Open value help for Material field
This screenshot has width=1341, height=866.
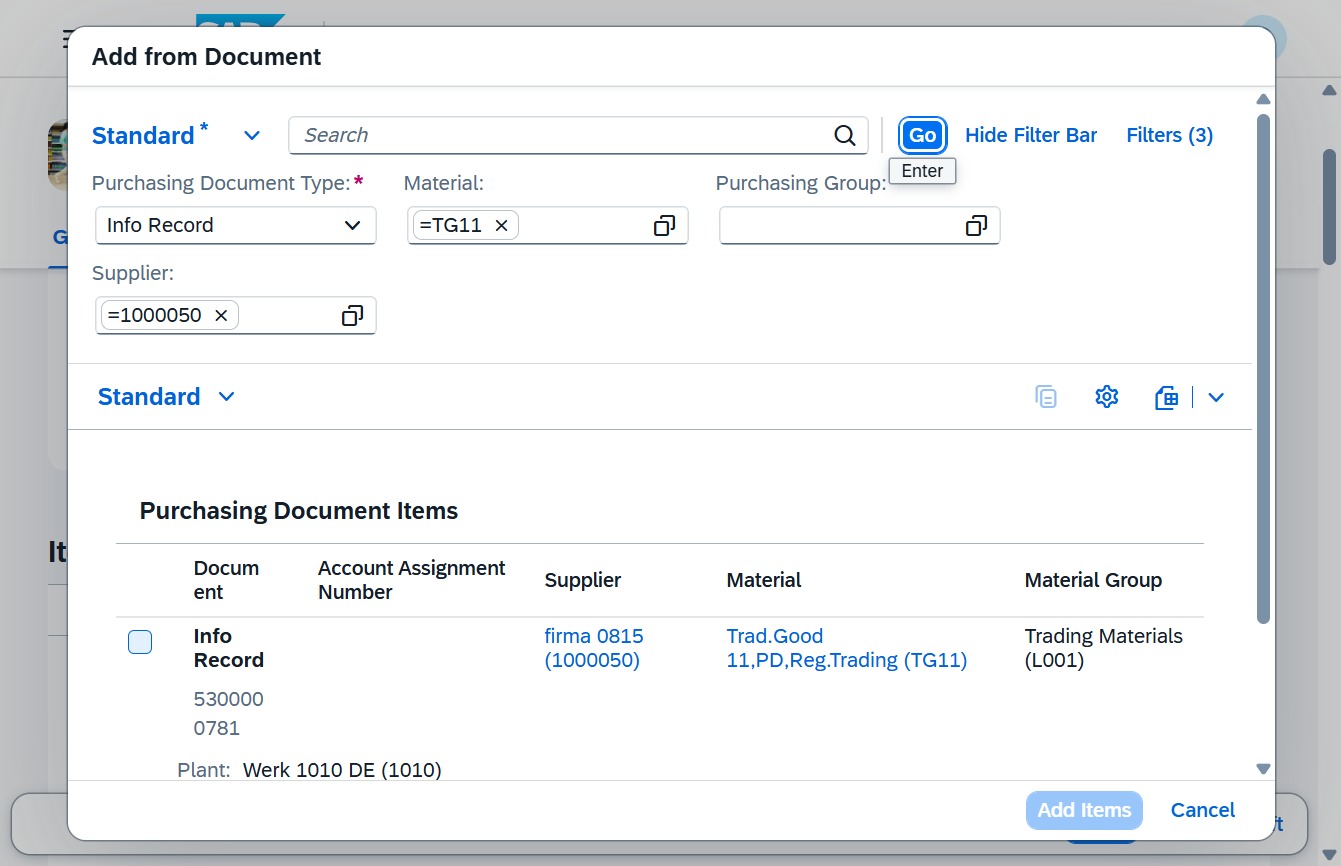(x=664, y=226)
